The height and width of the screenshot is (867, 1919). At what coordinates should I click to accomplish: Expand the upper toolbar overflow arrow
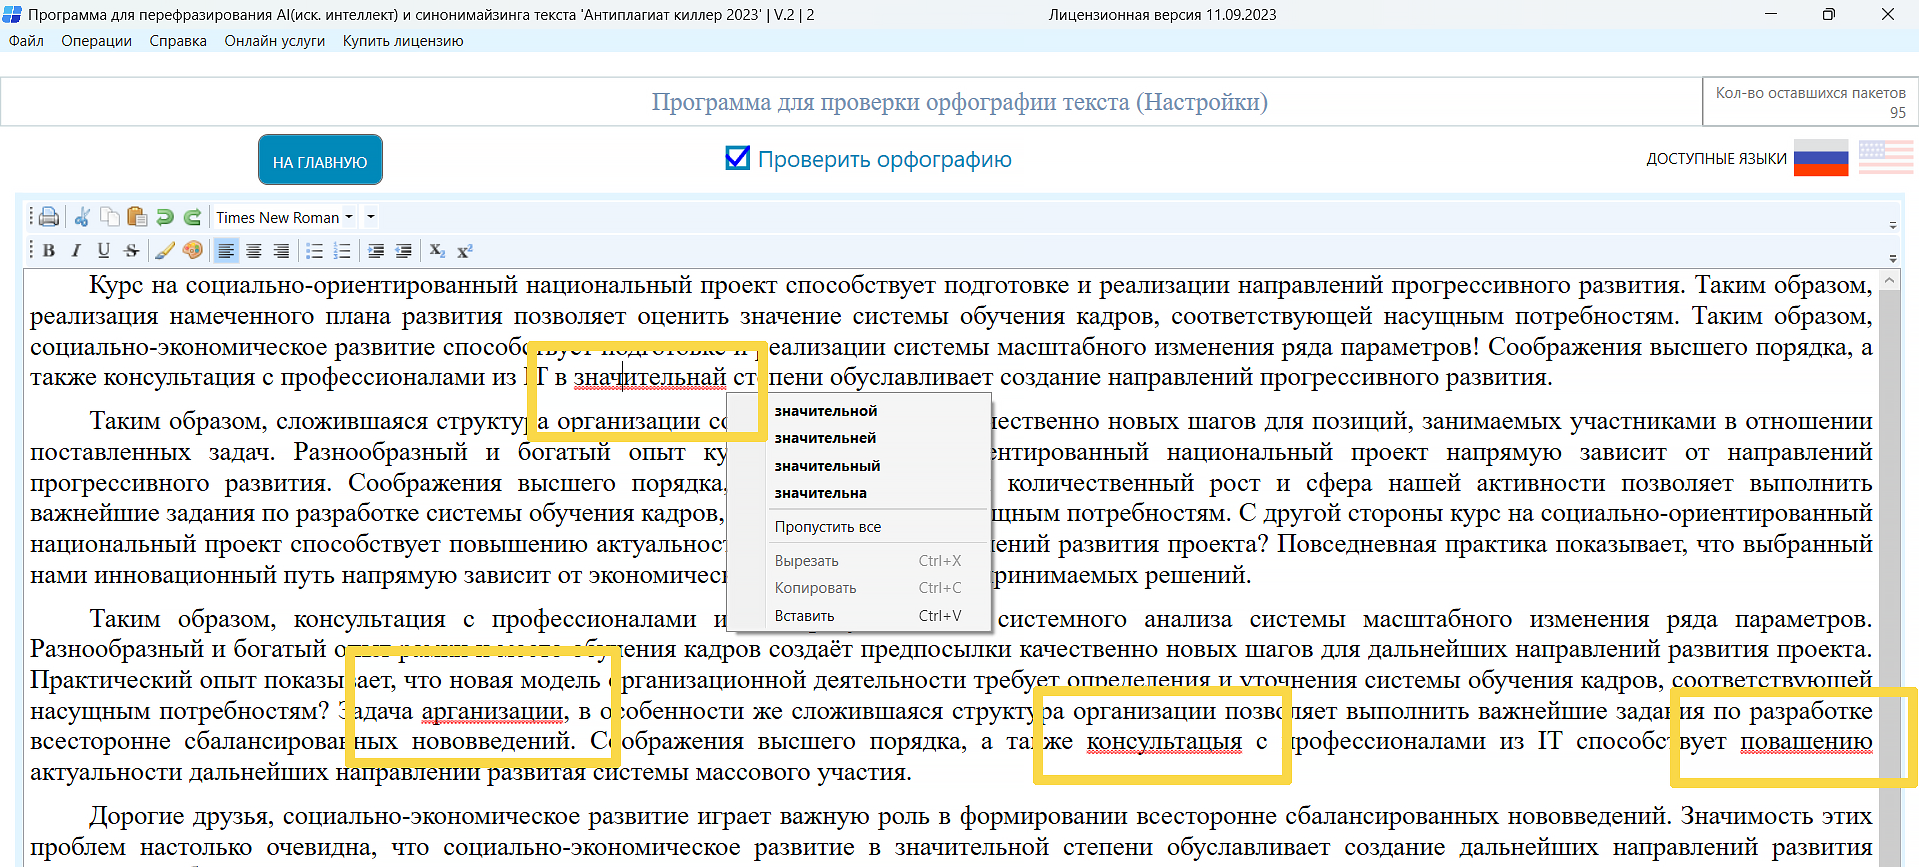pos(1892,225)
